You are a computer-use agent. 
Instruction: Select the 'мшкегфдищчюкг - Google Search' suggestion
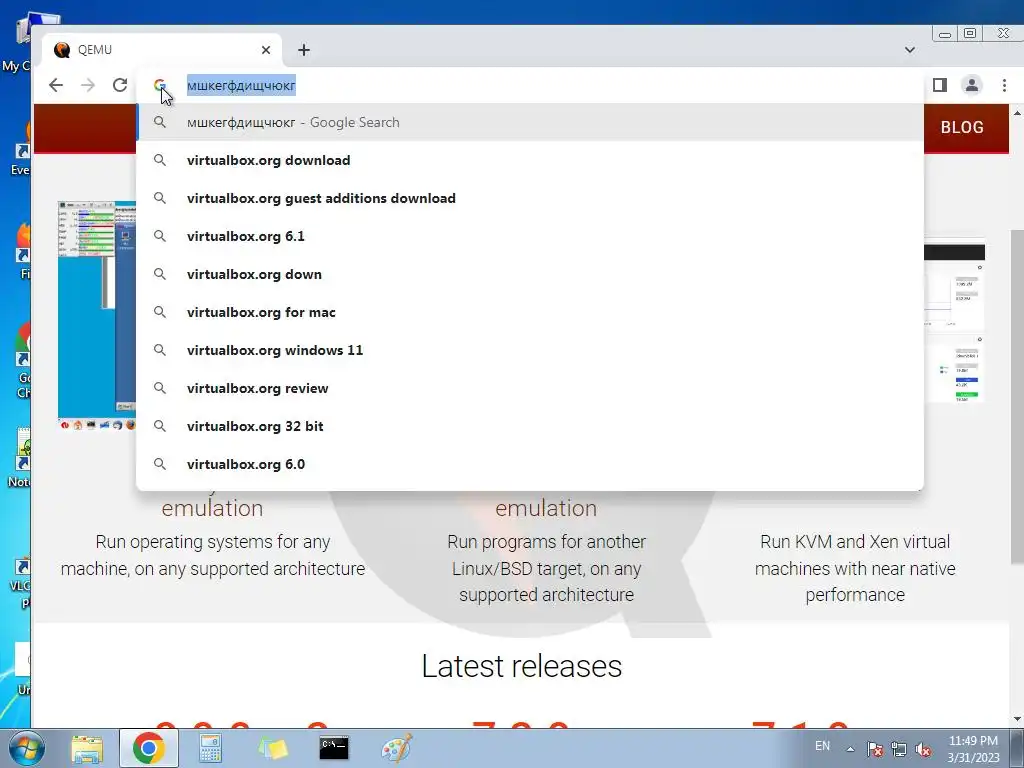coord(530,122)
